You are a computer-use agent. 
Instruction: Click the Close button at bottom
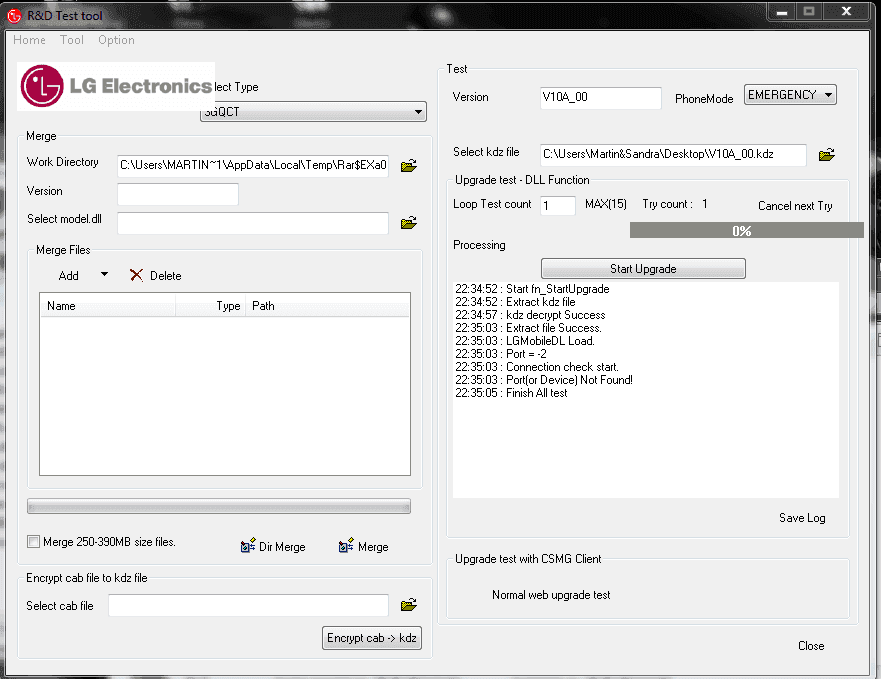coord(811,646)
